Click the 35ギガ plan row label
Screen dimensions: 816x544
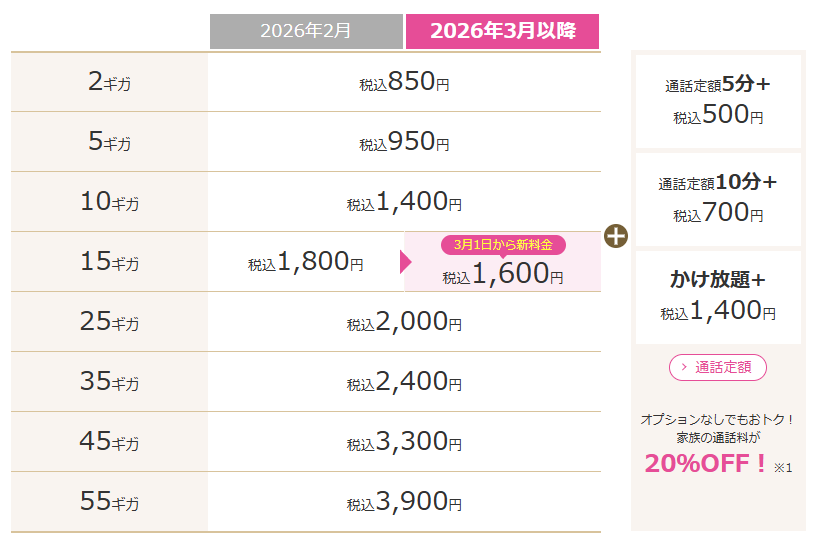click(109, 382)
